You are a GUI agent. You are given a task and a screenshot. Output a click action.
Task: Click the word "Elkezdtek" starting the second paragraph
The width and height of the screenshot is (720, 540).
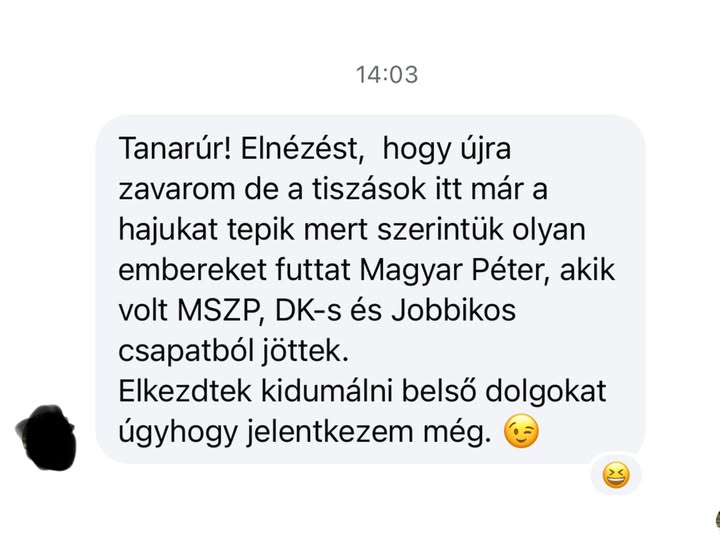(185, 391)
